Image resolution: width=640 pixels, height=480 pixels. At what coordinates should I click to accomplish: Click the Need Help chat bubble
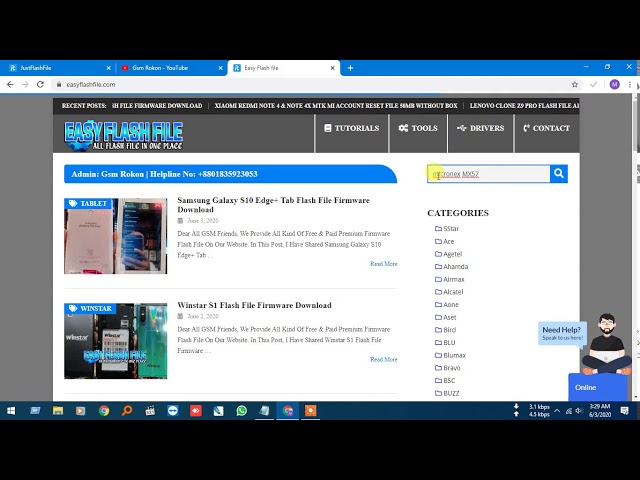(562, 333)
